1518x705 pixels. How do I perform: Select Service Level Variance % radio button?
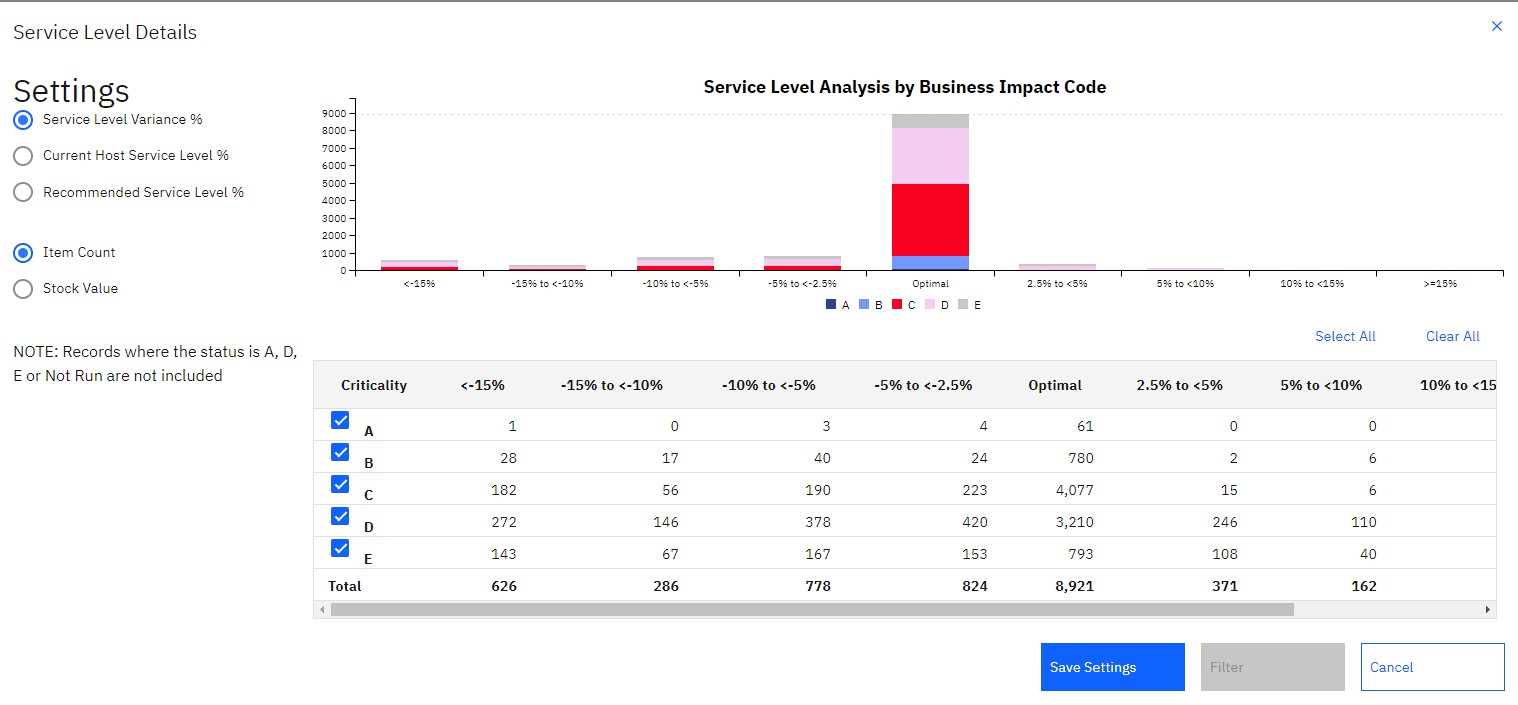coord(23,119)
